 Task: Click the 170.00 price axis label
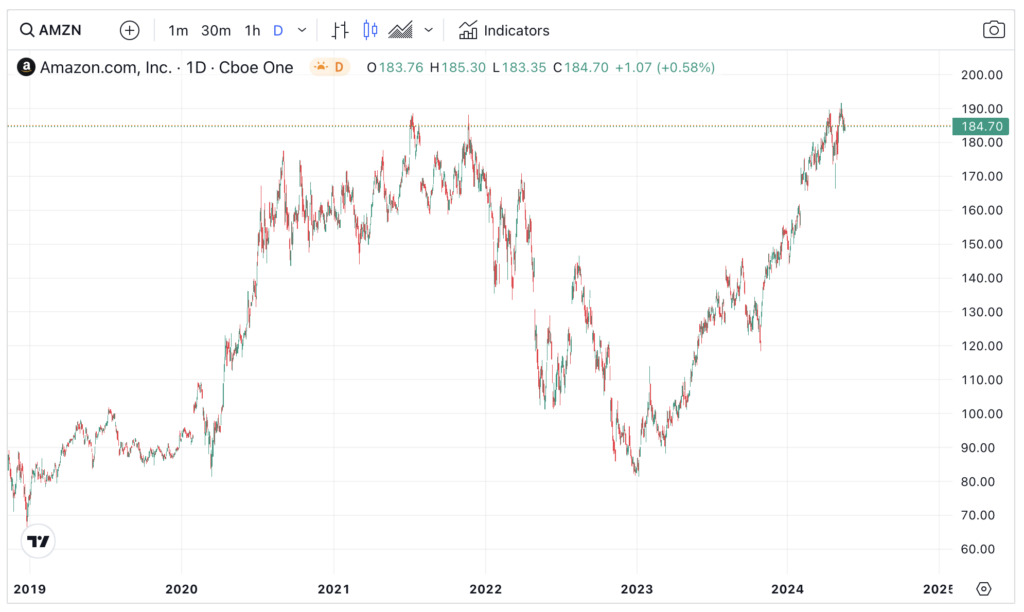coord(982,176)
